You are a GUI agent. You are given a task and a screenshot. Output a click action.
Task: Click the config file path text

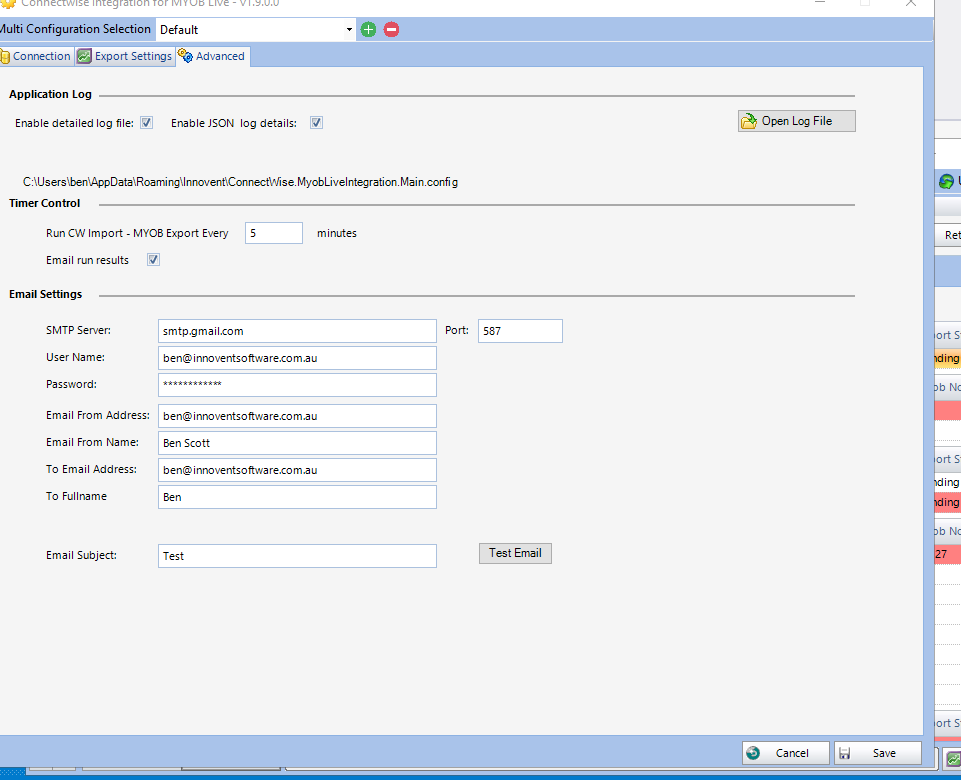click(240, 182)
